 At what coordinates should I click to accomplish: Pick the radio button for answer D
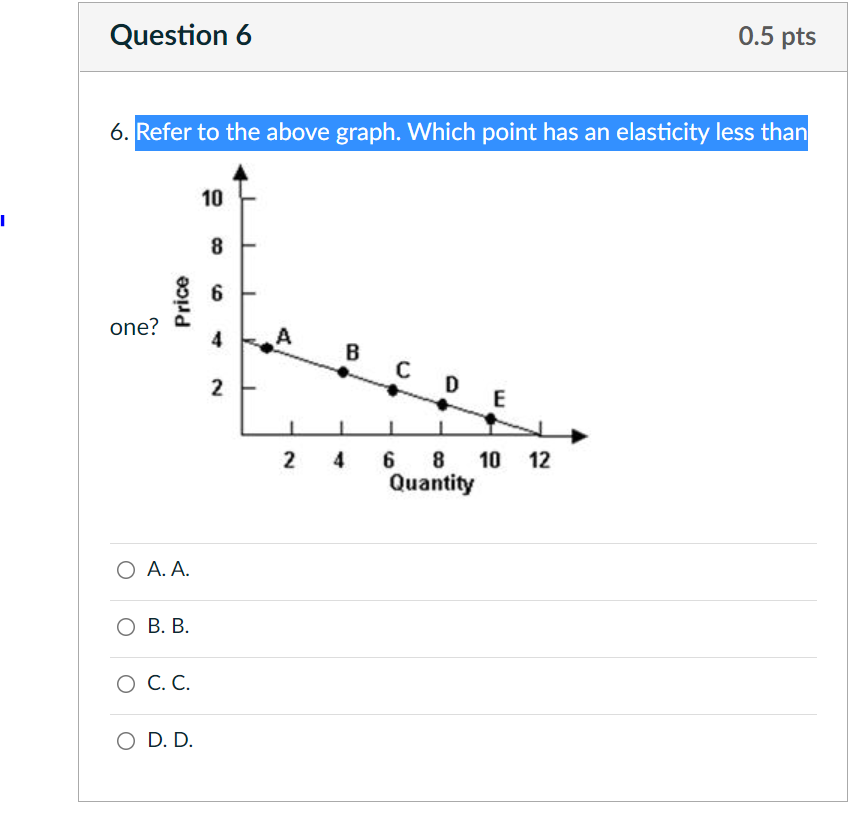coord(125,742)
